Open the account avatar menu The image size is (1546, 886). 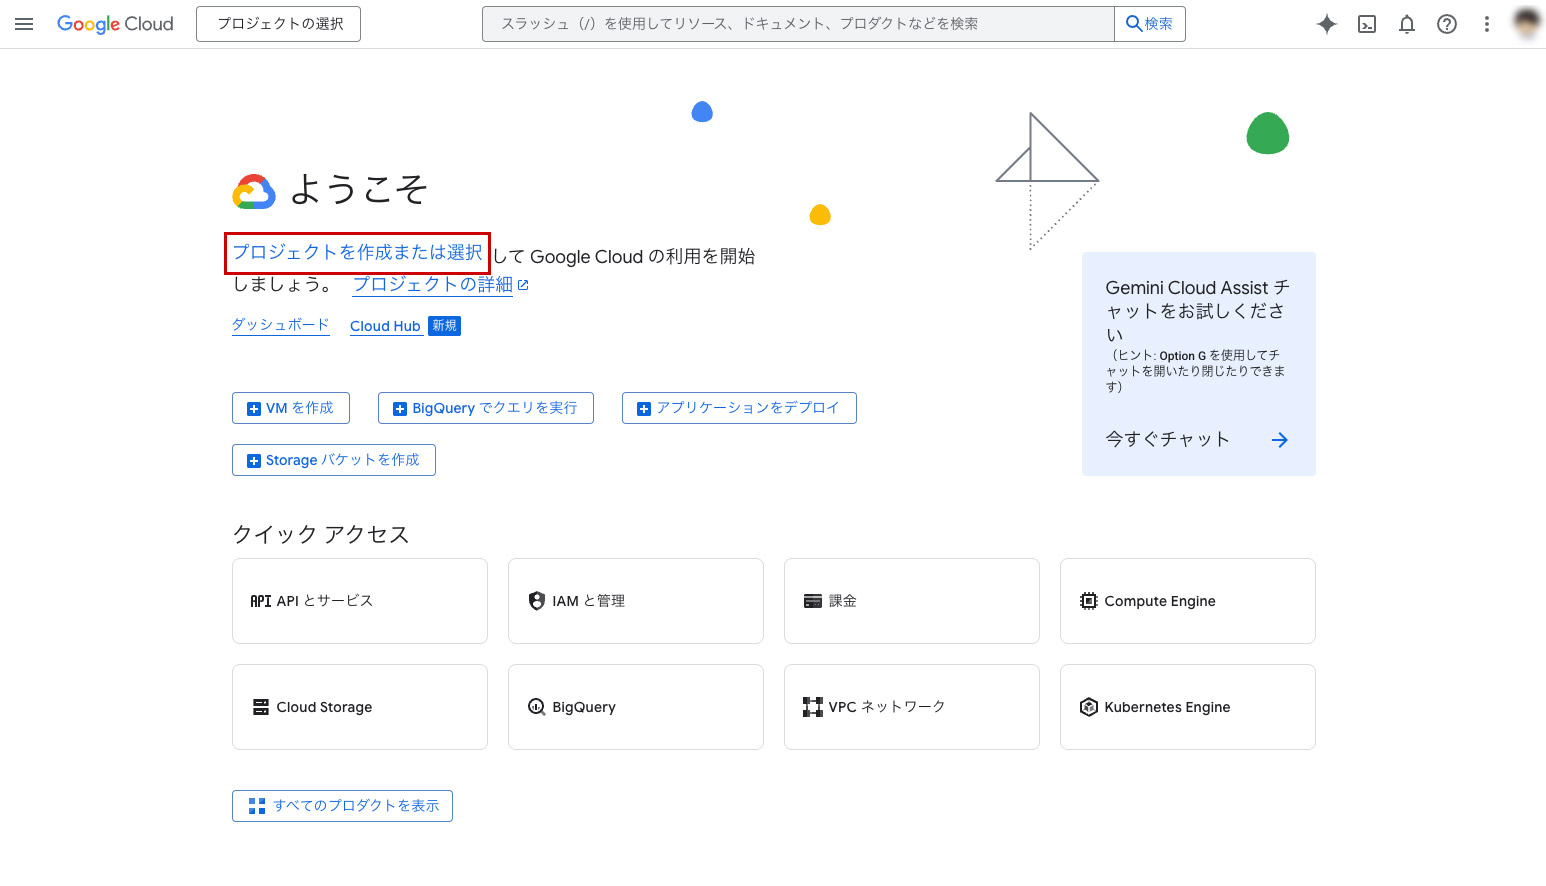(x=1527, y=24)
